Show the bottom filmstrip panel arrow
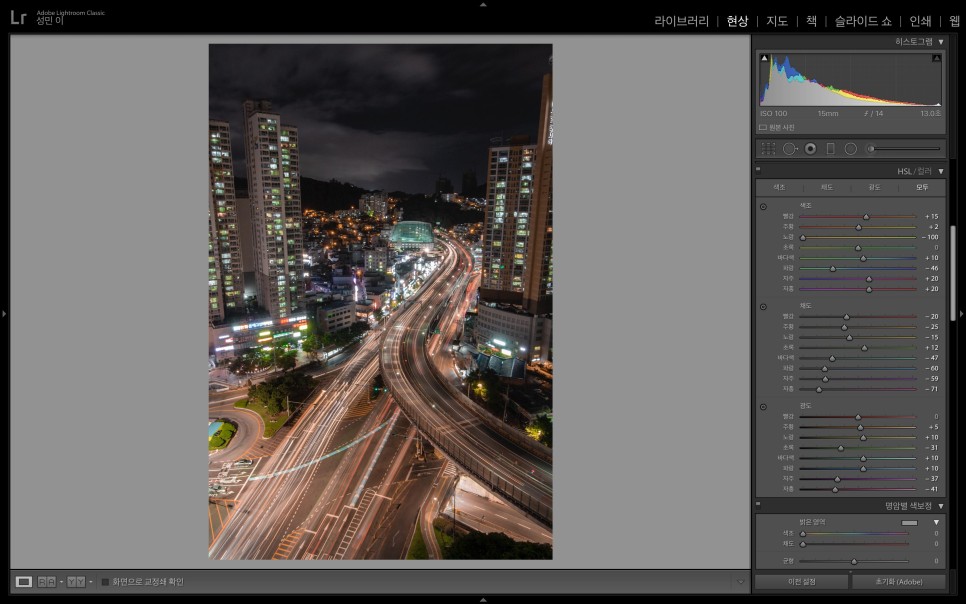Viewport: 966px width, 604px height. [483, 600]
